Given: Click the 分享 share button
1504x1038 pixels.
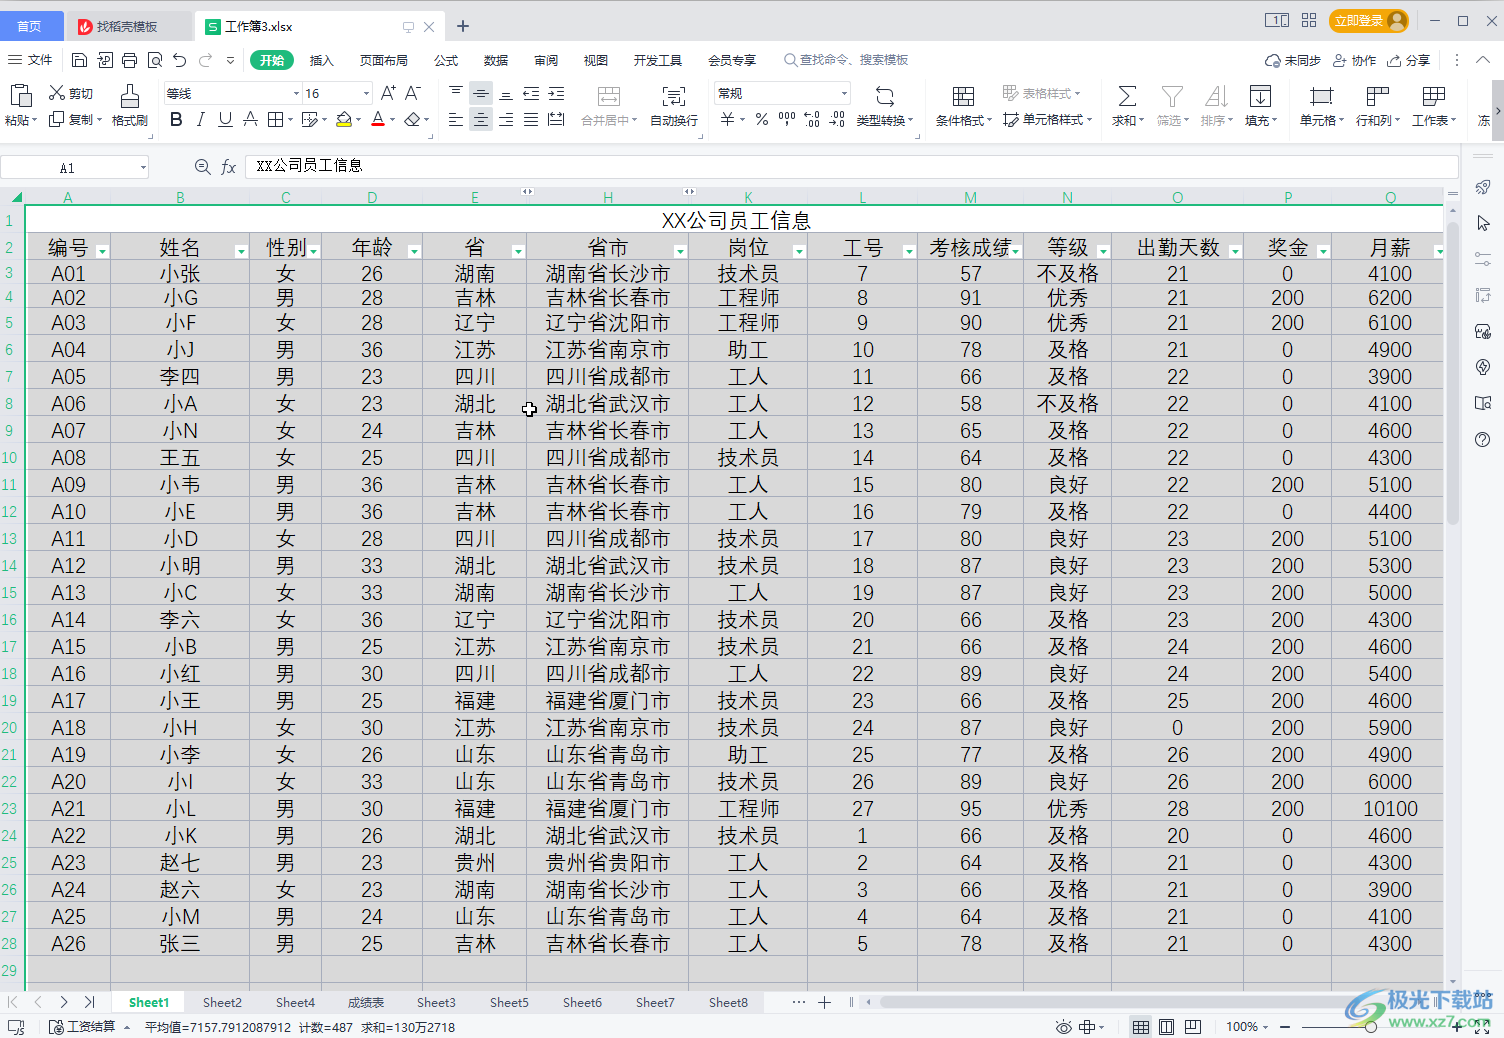Looking at the screenshot, I should pyautogui.click(x=1409, y=61).
